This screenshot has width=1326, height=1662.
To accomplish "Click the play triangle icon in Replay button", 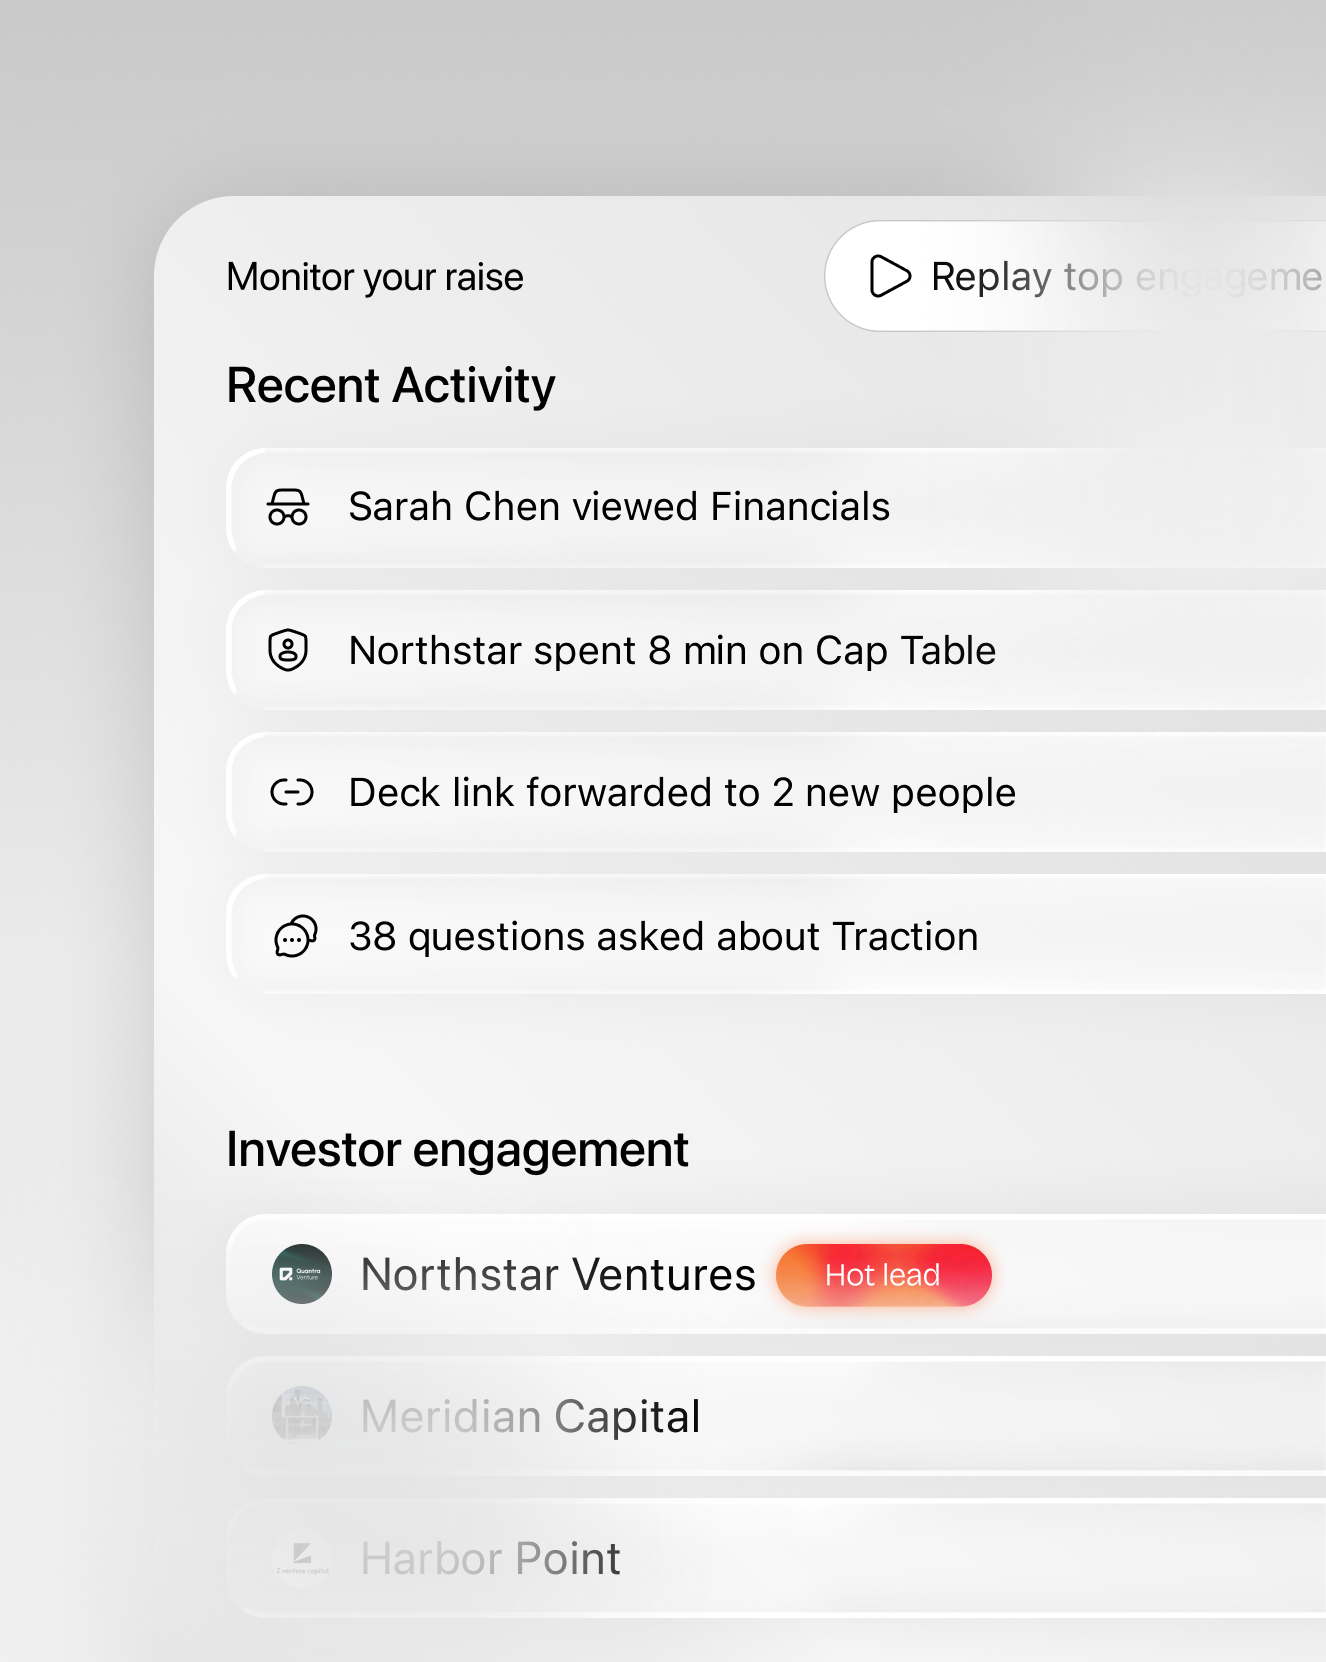I will [889, 276].
